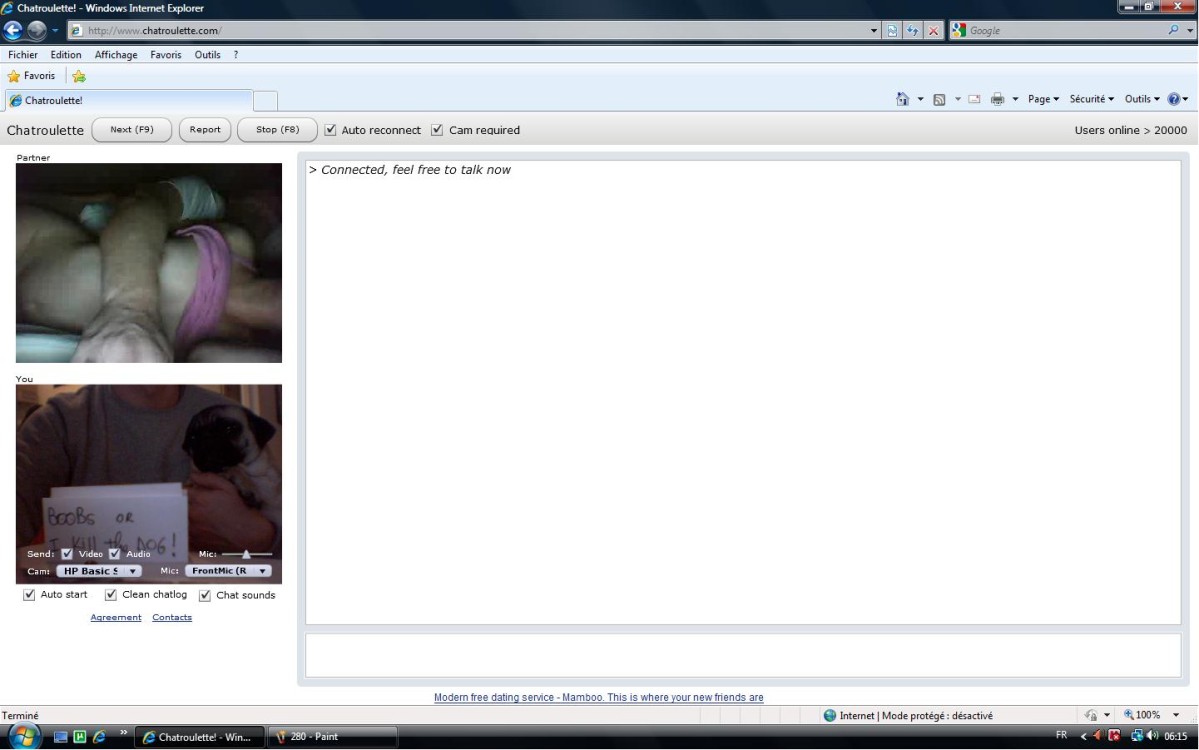The image size is (1199, 750).
Task: Toggle the Auto start checkbox
Action: [29, 595]
